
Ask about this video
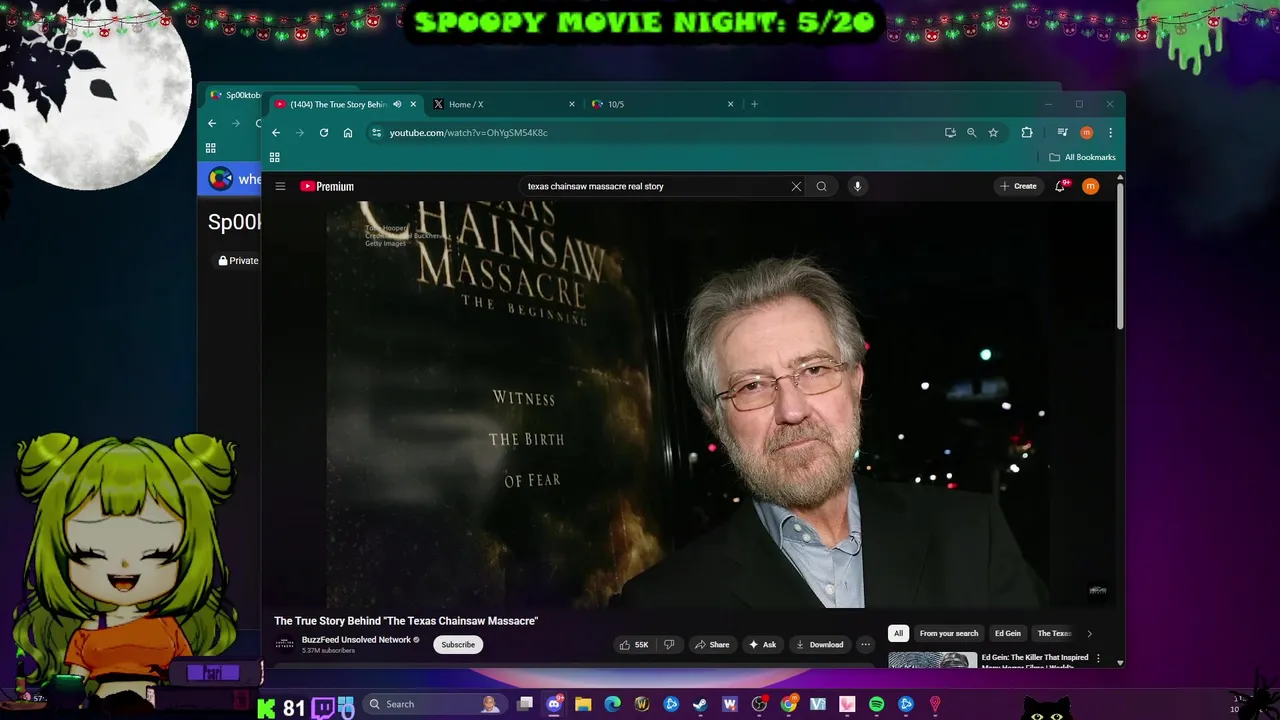tap(762, 645)
